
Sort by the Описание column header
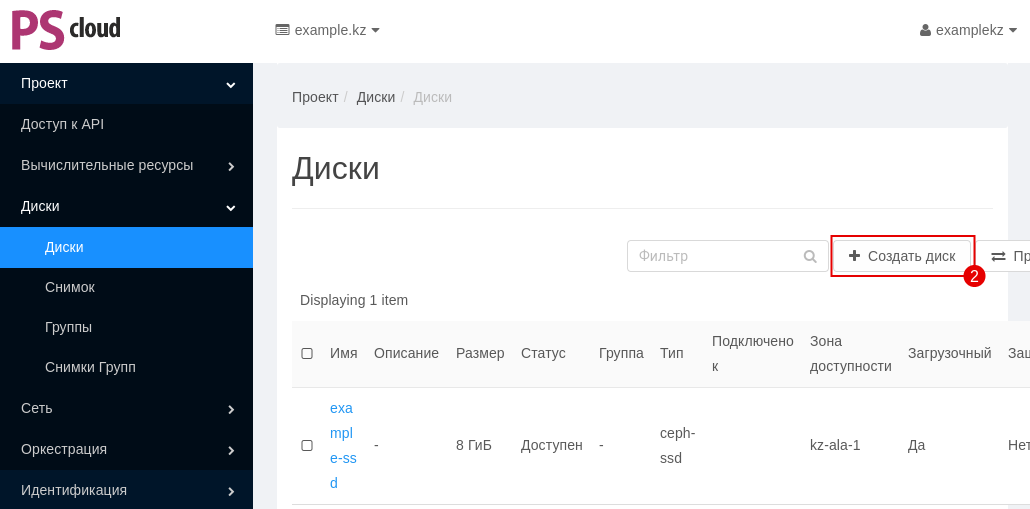coord(406,353)
